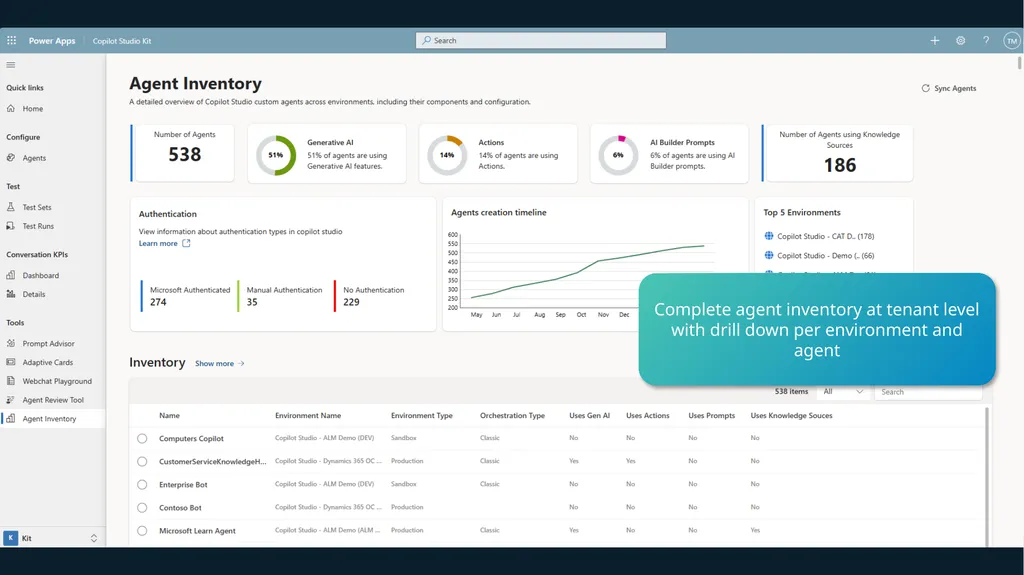Click the Uses Knowledge Souces column header
The image size is (1024, 575).
point(791,416)
